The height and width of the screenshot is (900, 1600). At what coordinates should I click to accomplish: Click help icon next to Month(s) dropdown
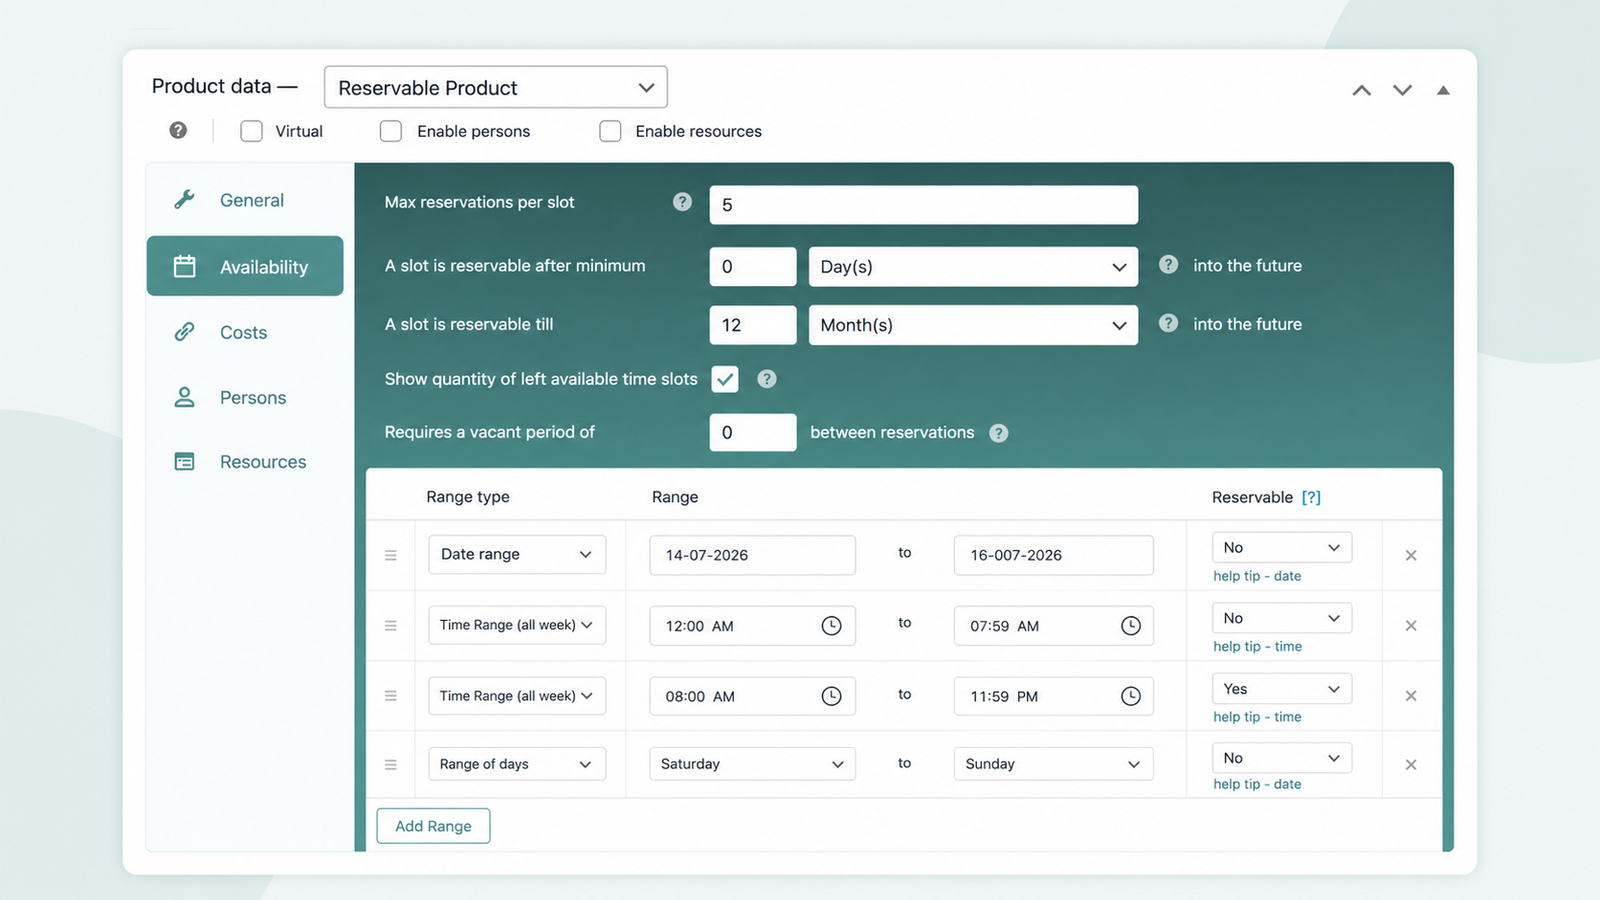click(x=1168, y=324)
